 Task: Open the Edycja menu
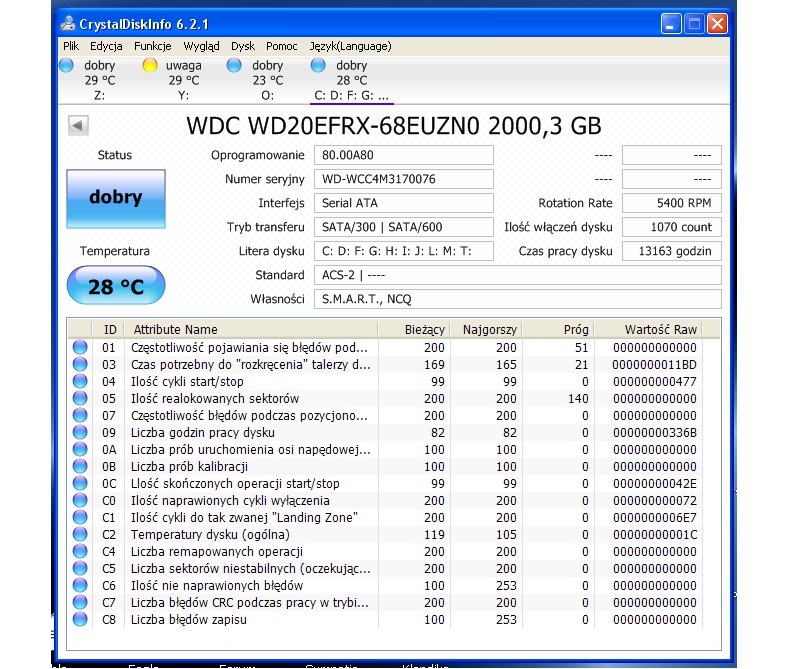[x=106, y=46]
